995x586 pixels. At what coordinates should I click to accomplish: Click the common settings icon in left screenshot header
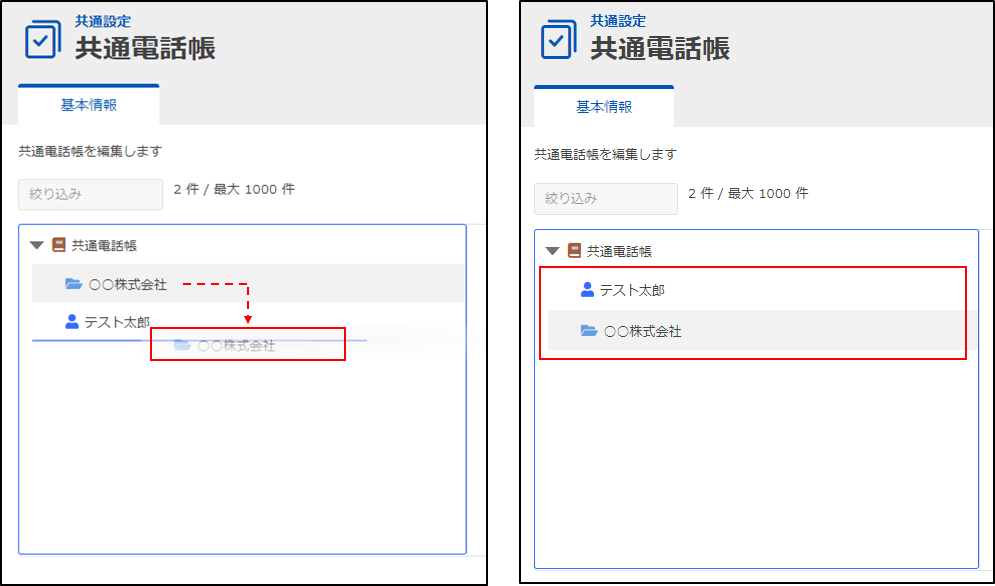[43, 39]
